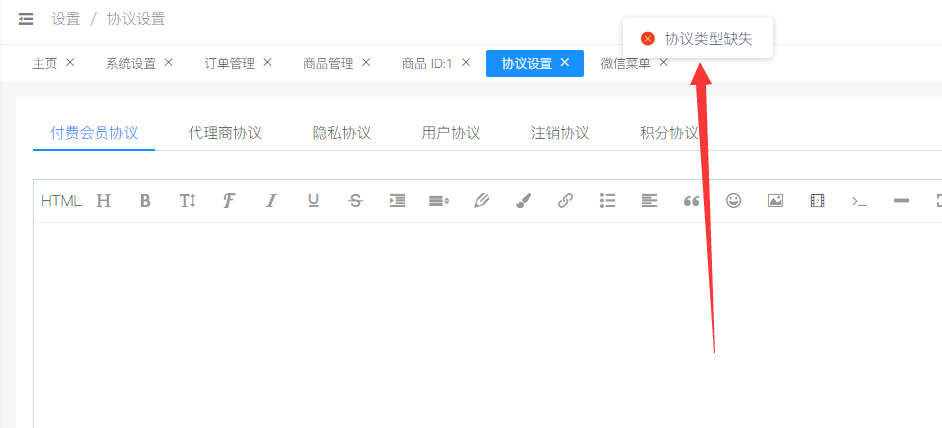This screenshot has width=942, height=428.
Task: Close the 微信菜单 tab
Action: tap(663, 62)
